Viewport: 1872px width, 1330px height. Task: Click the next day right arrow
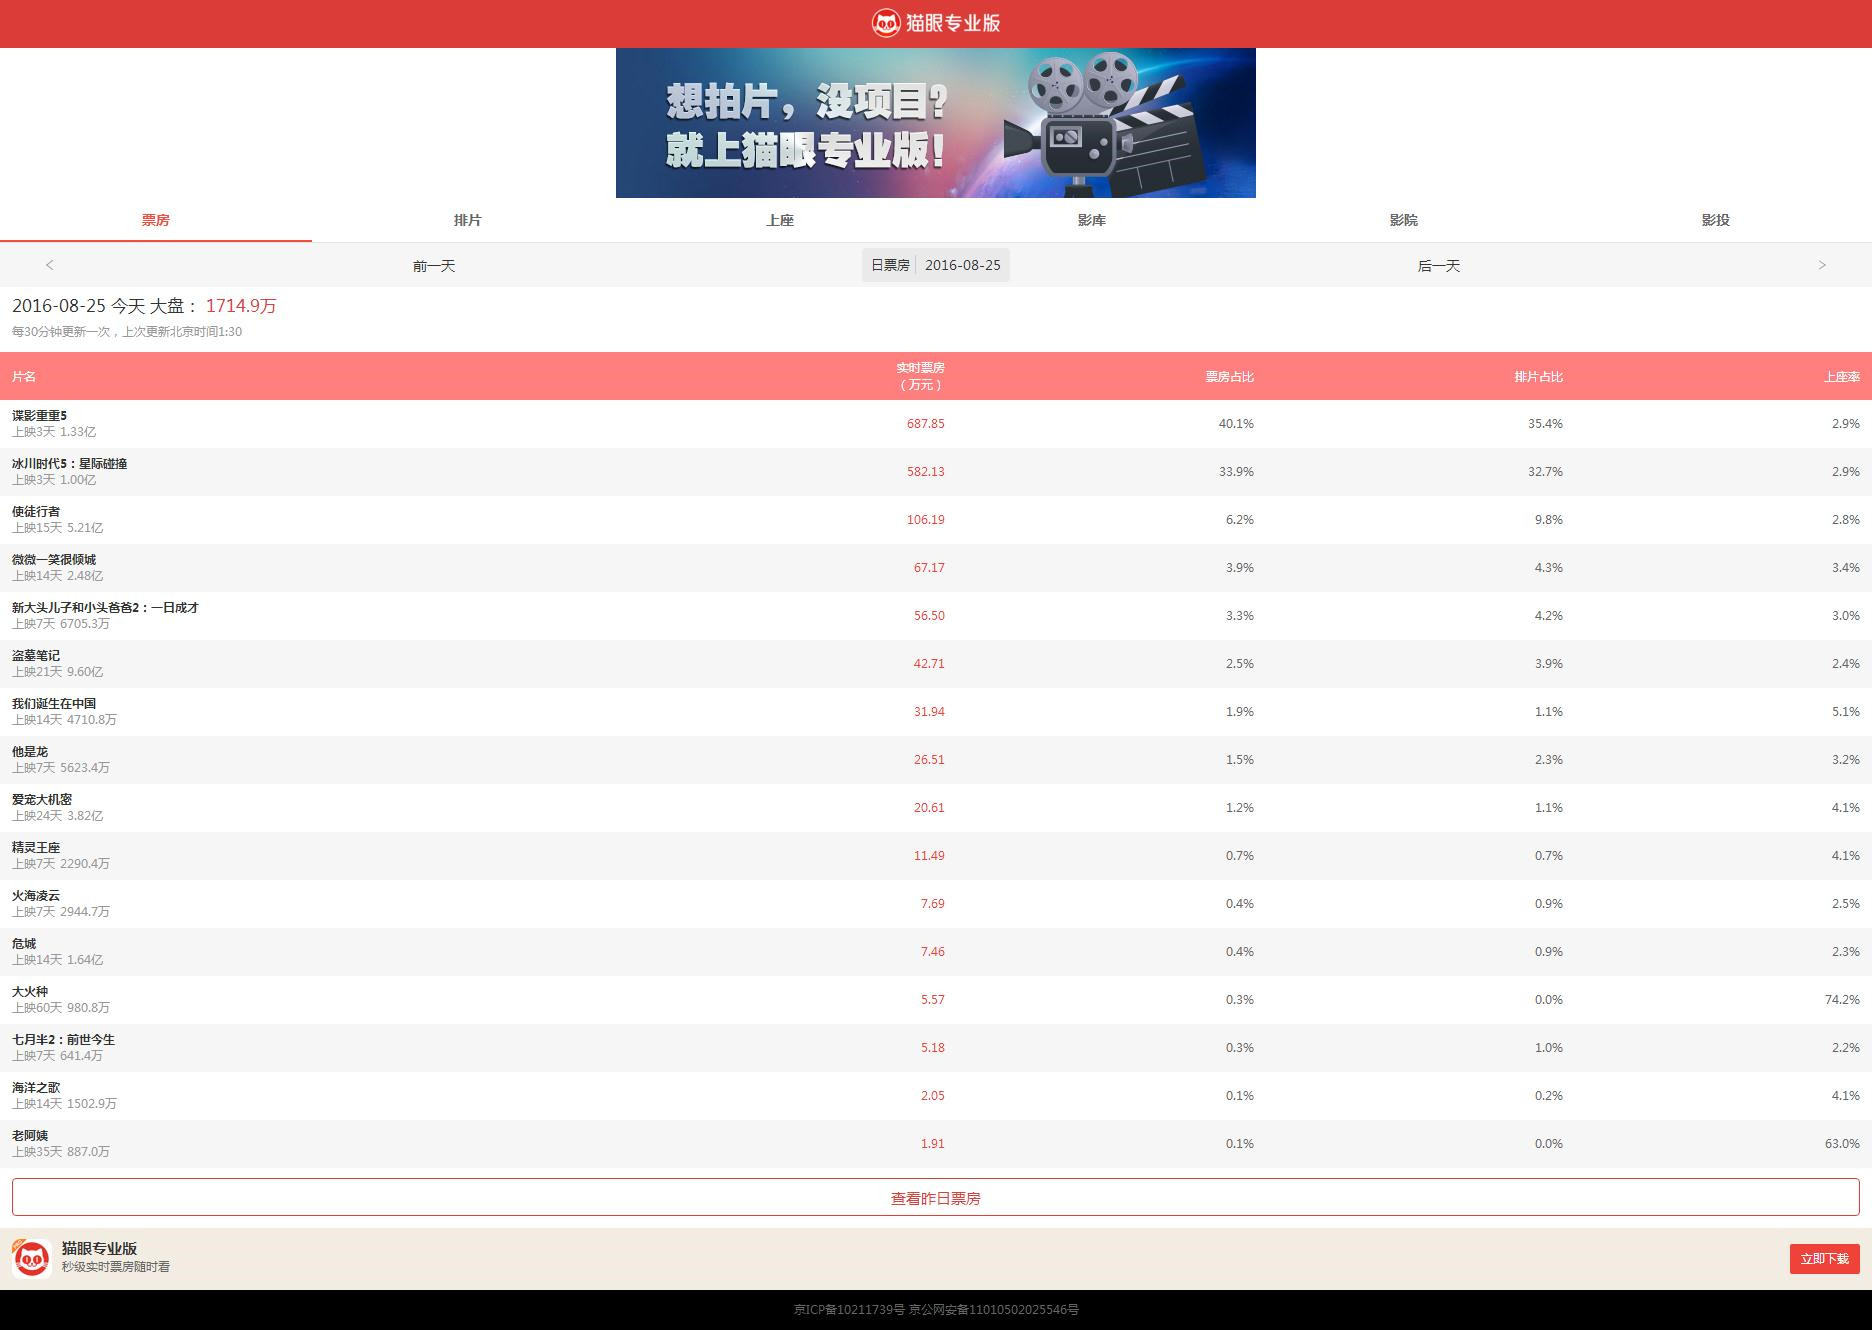pos(1822,265)
